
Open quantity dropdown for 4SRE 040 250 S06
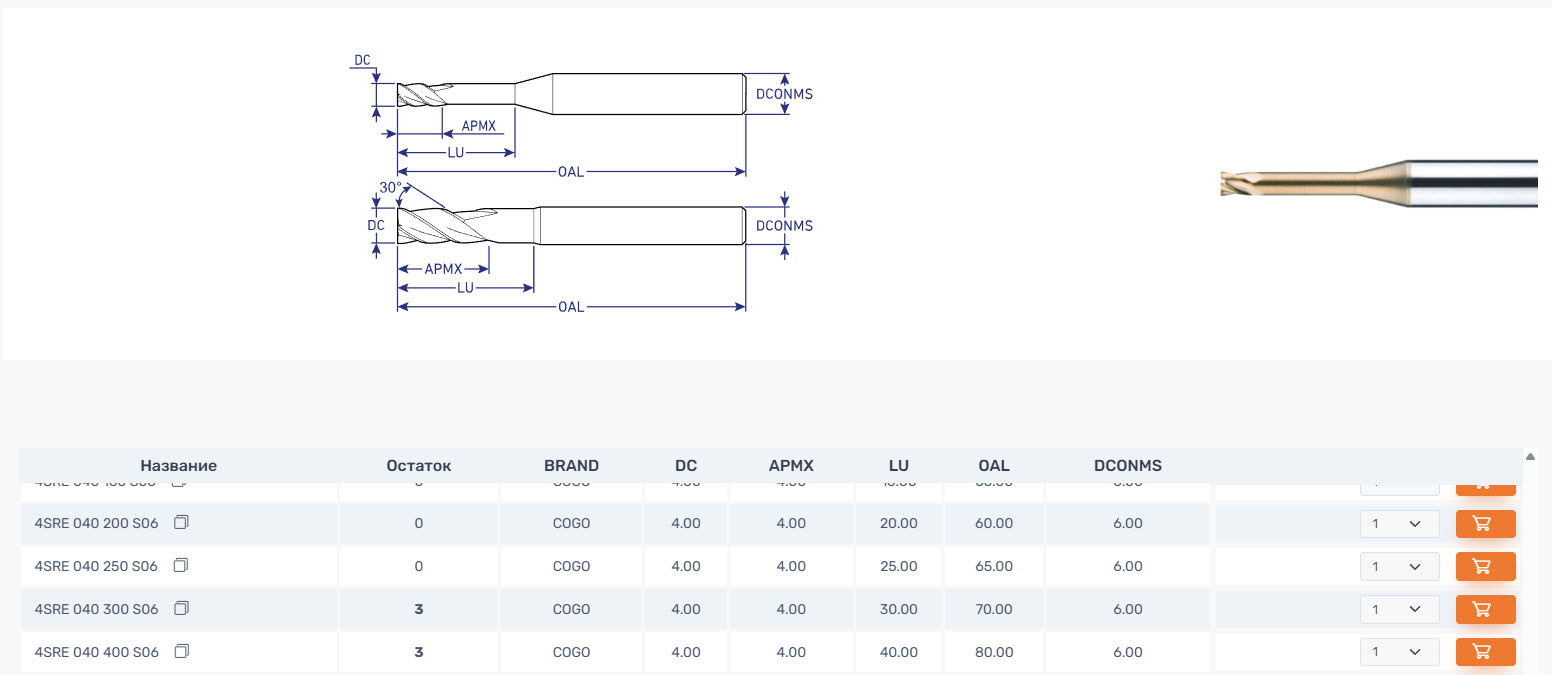coord(1399,567)
